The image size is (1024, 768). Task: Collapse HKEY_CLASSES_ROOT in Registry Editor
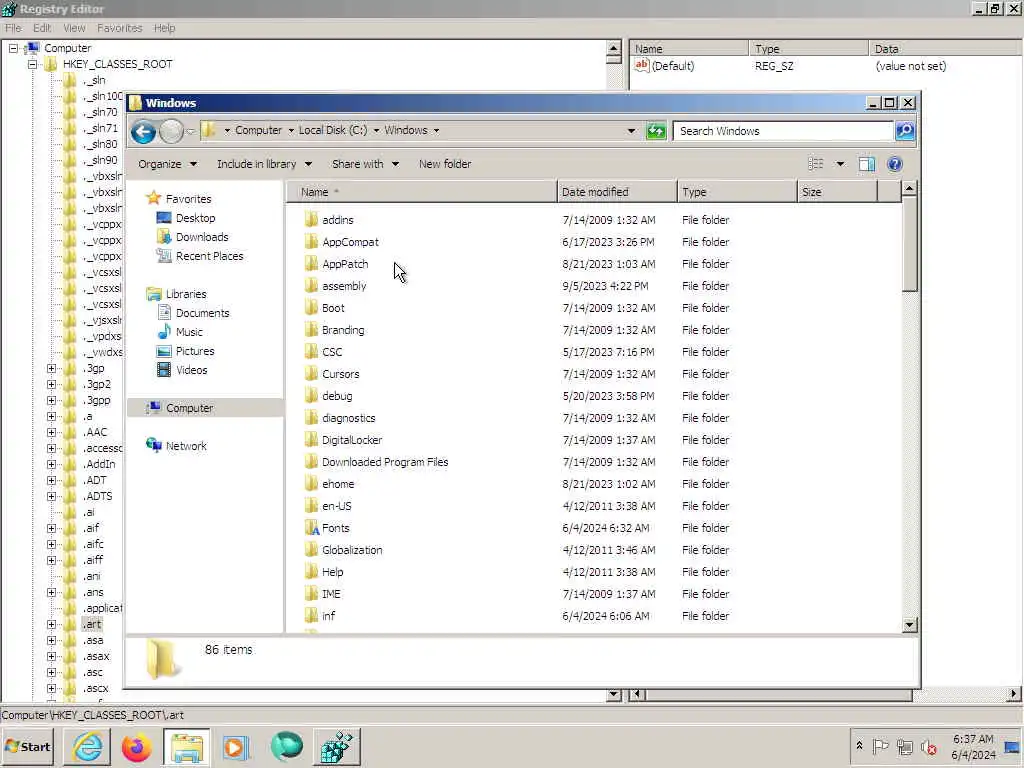[32, 64]
